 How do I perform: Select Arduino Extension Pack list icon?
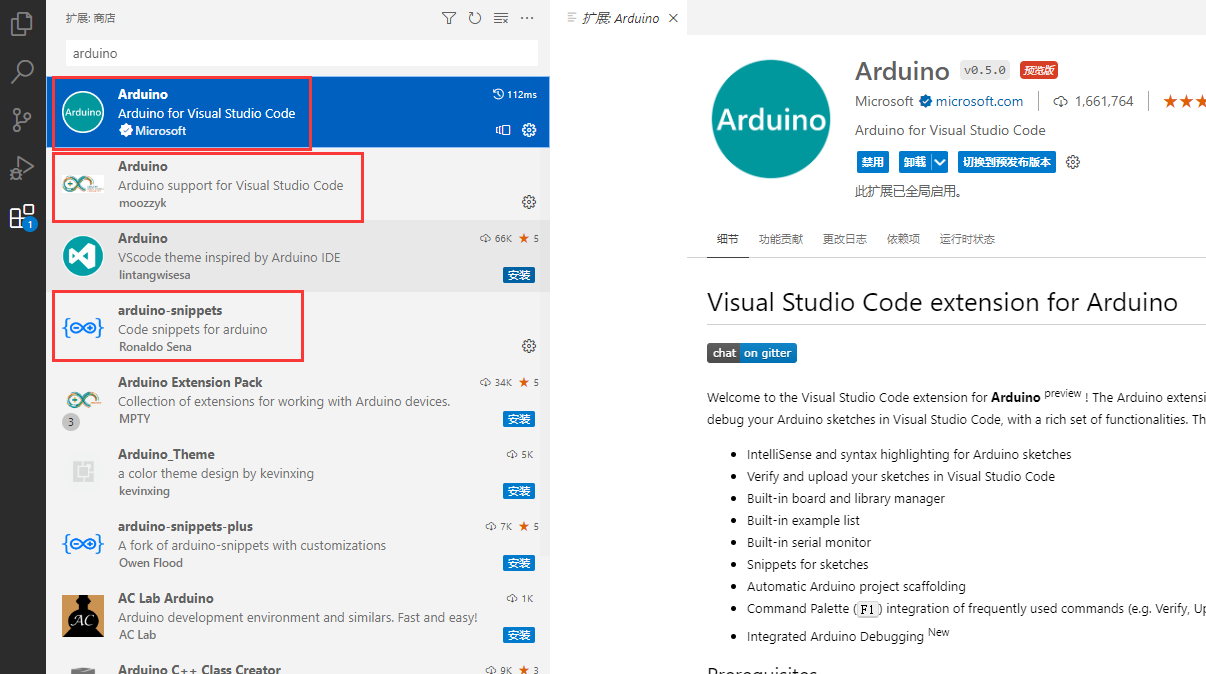tap(83, 400)
